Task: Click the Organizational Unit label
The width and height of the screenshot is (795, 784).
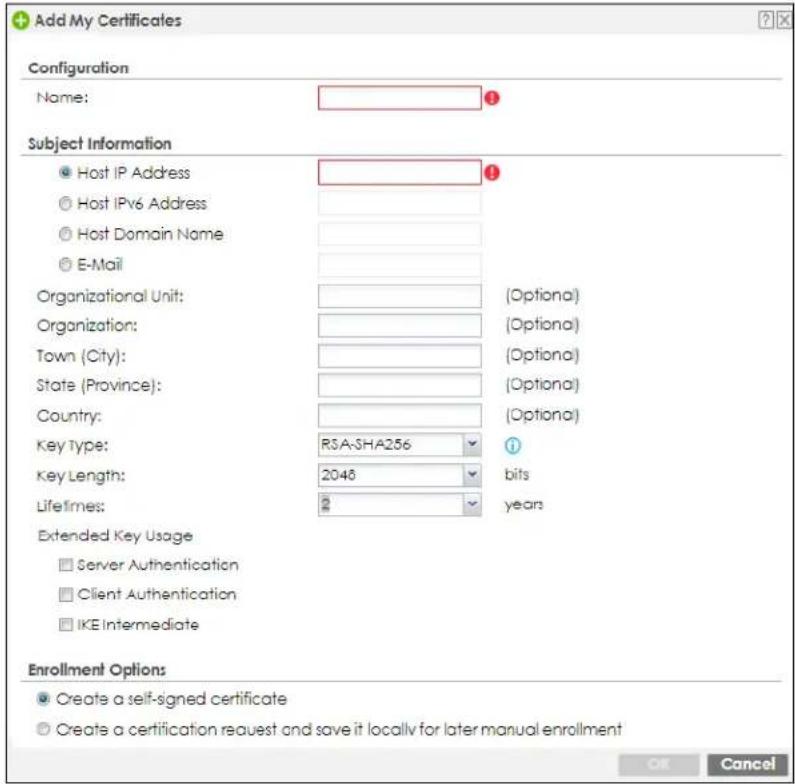Action: (x=110, y=296)
